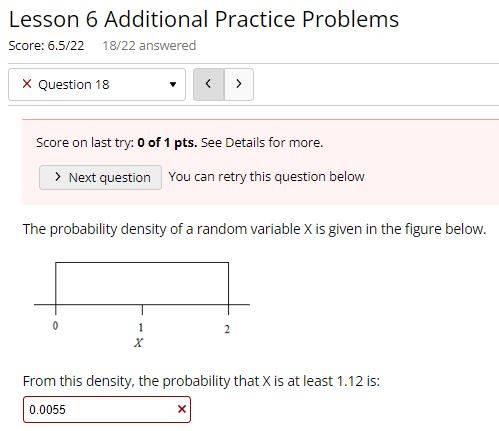Click the red X mark inside answer box
The image size is (499, 431).
click(182, 409)
